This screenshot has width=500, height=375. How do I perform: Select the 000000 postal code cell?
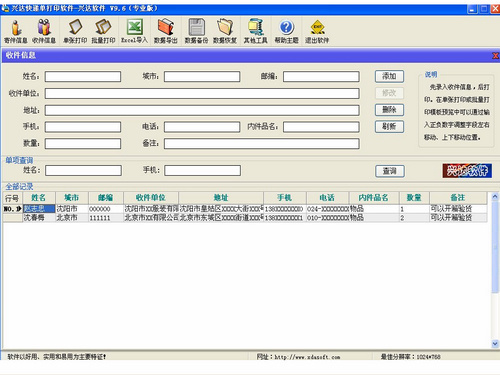[106, 209]
